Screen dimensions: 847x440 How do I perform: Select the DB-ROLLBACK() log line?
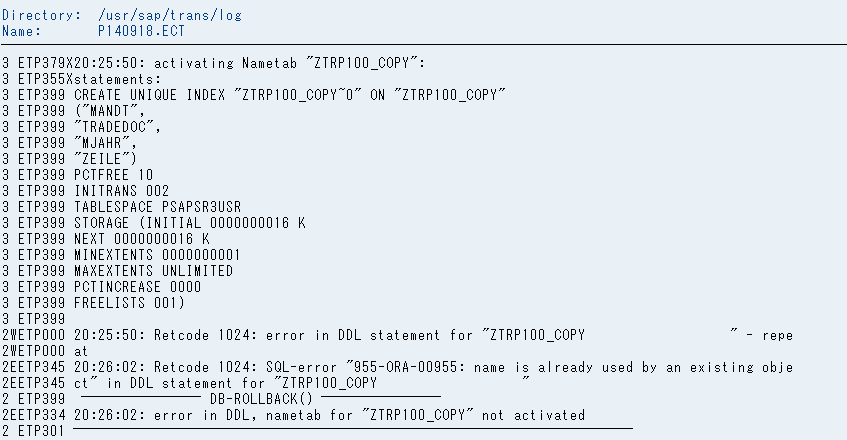[x=221, y=399]
